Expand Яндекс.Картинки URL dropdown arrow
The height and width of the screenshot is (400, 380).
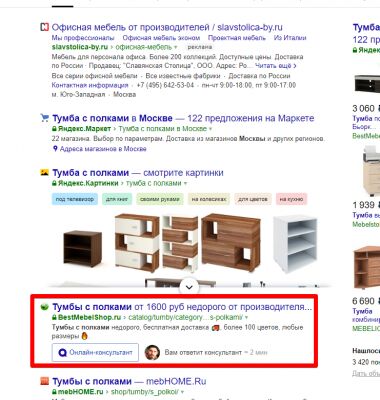point(185,183)
